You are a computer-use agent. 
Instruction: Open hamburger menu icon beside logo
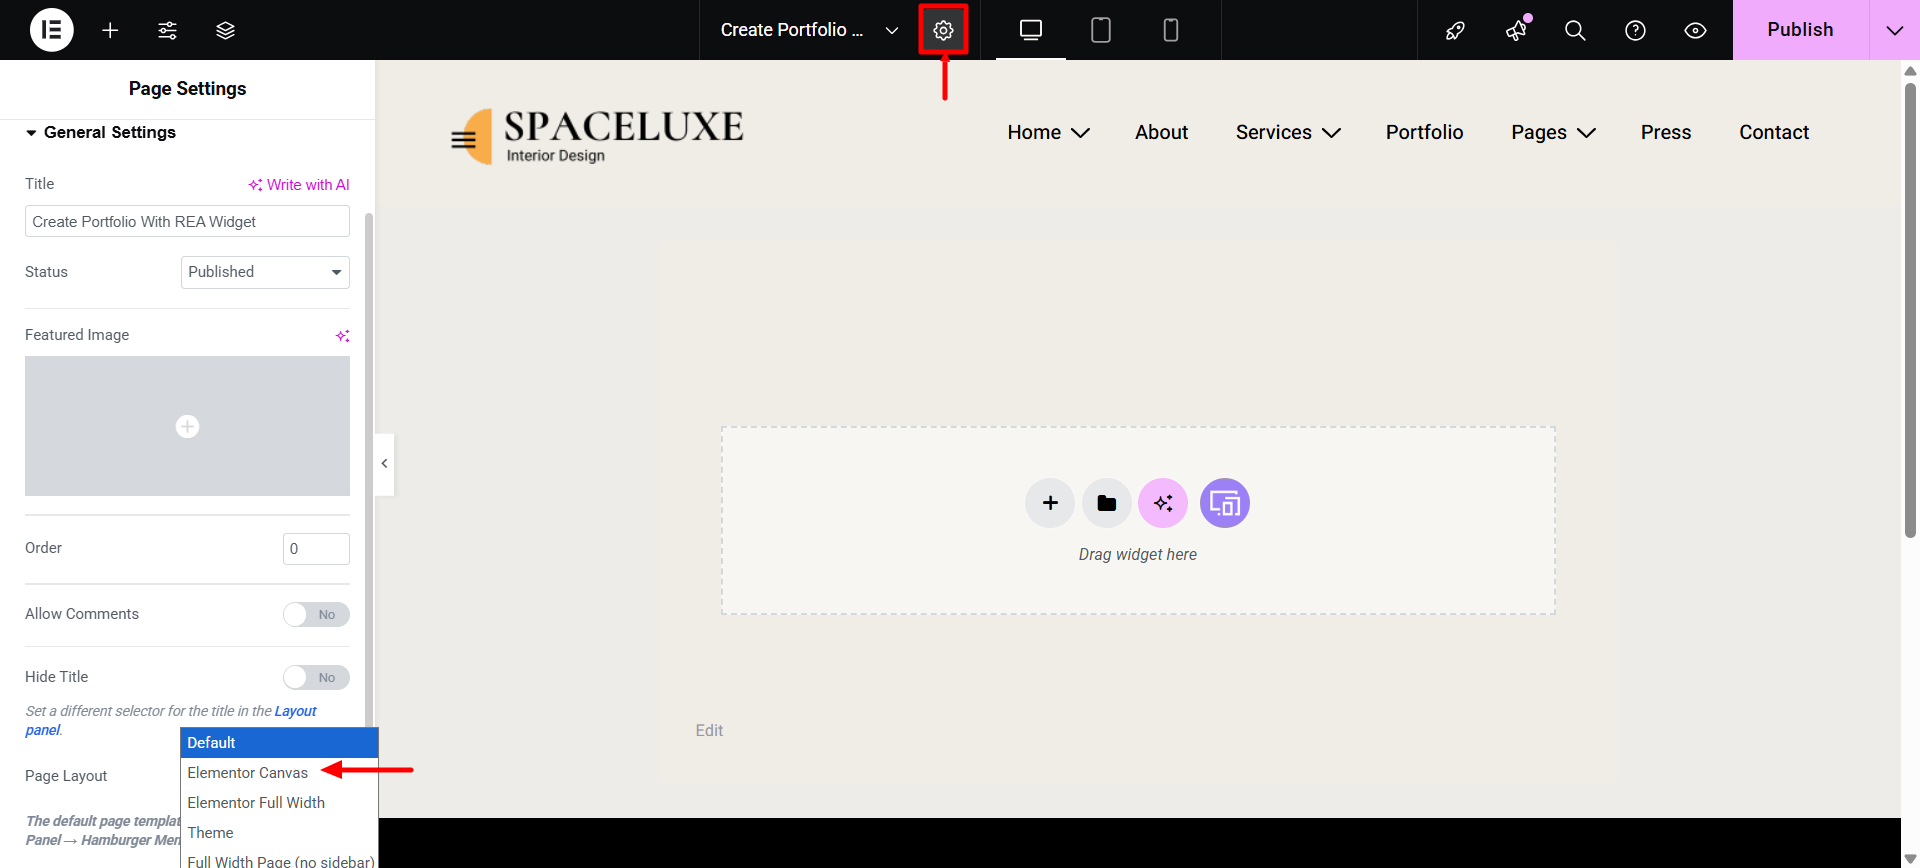(x=463, y=140)
